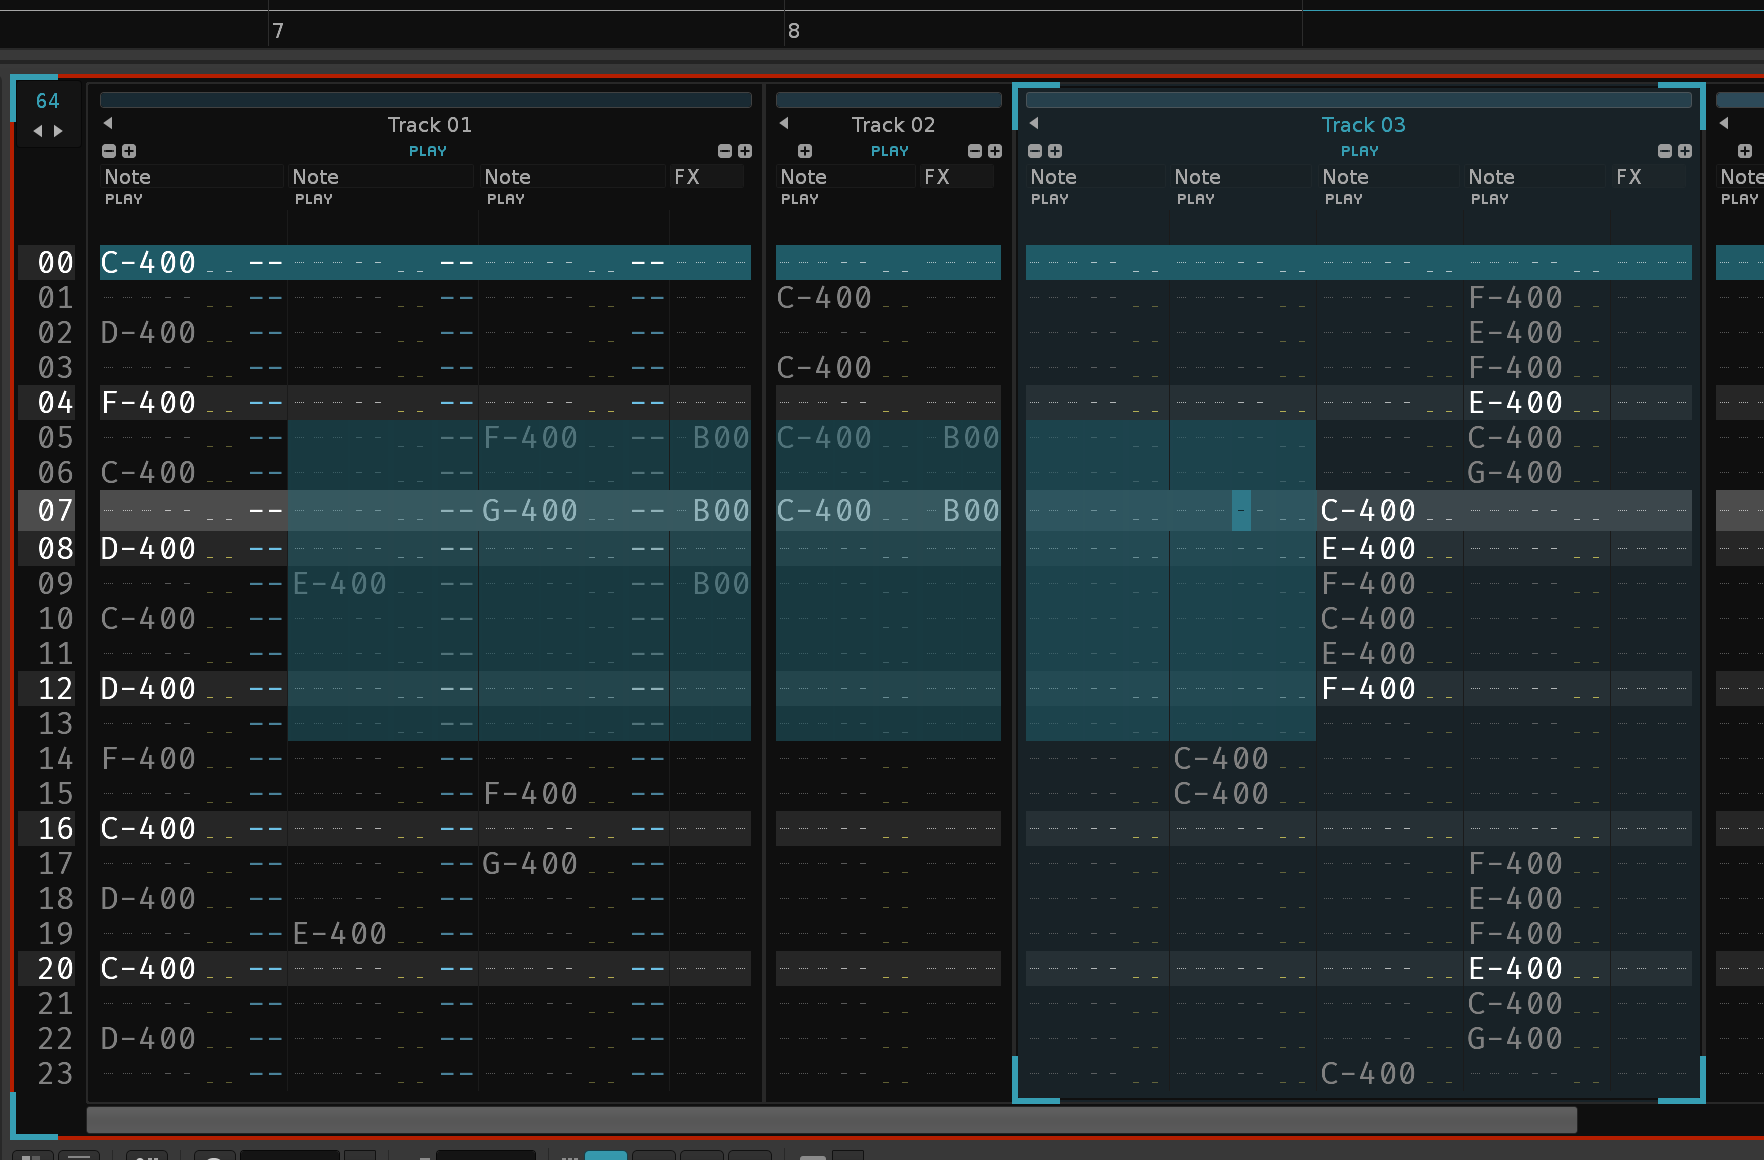The width and height of the screenshot is (1764, 1160).
Task: Collapse Track 01 with its arrow
Action: click(x=108, y=123)
